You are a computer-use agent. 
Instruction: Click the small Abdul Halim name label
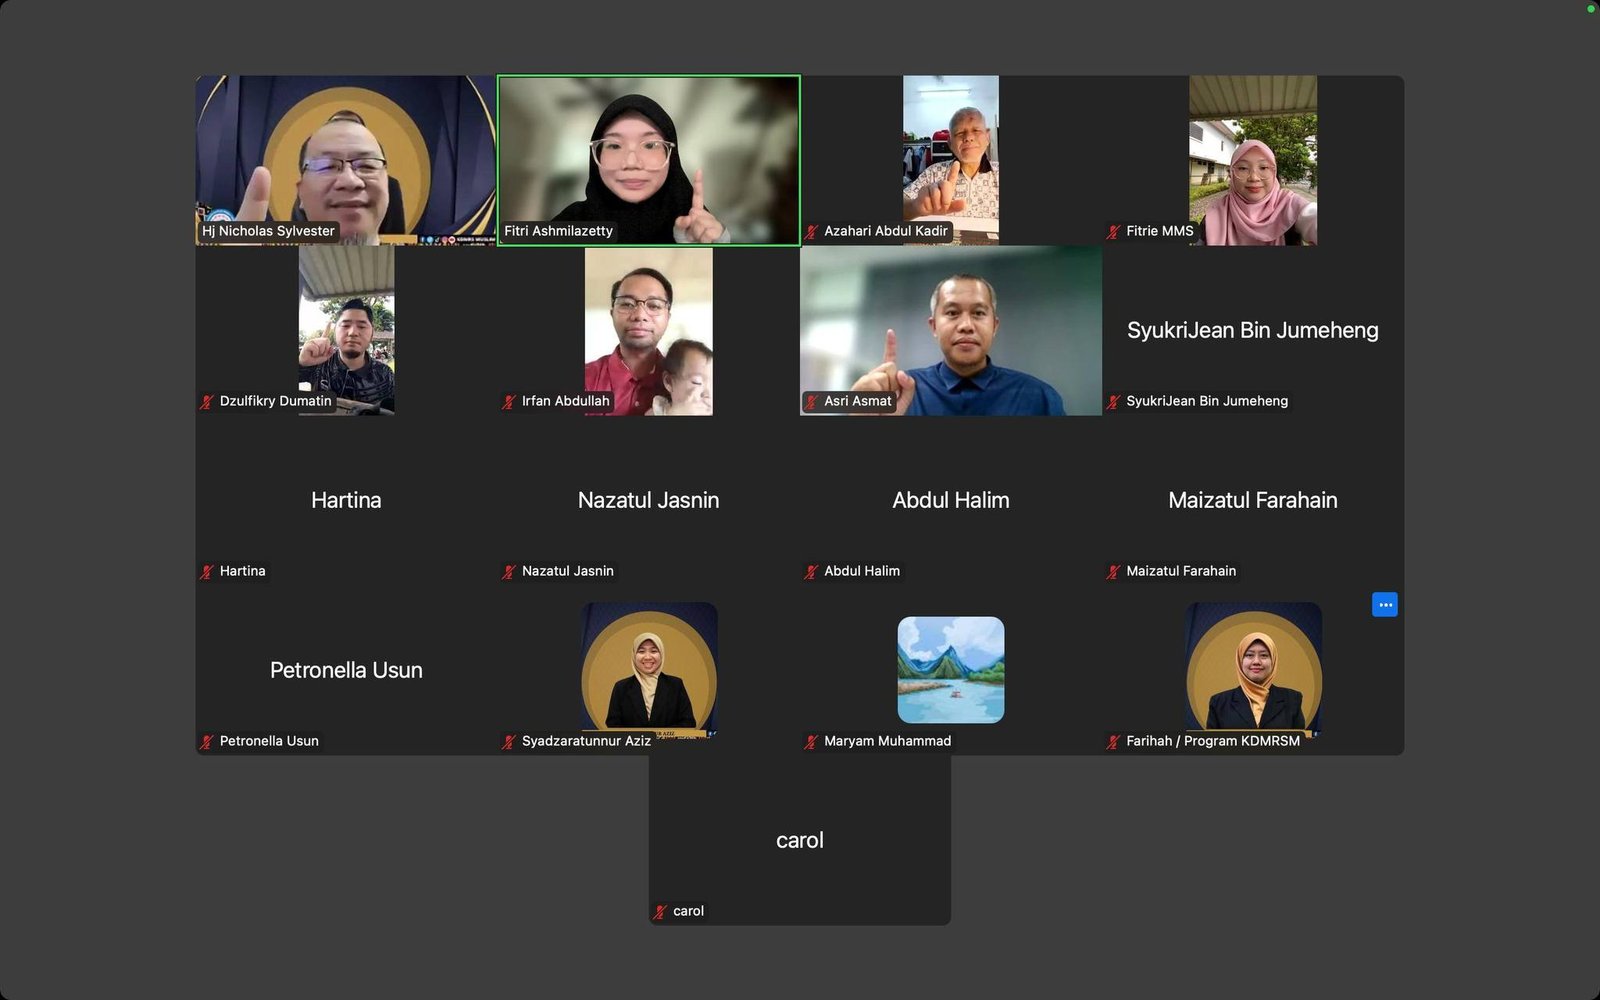[861, 571]
